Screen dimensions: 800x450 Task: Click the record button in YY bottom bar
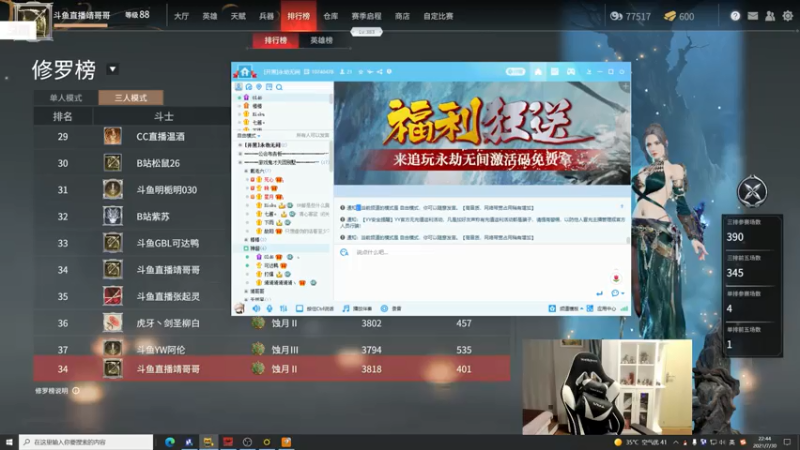pos(391,308)
